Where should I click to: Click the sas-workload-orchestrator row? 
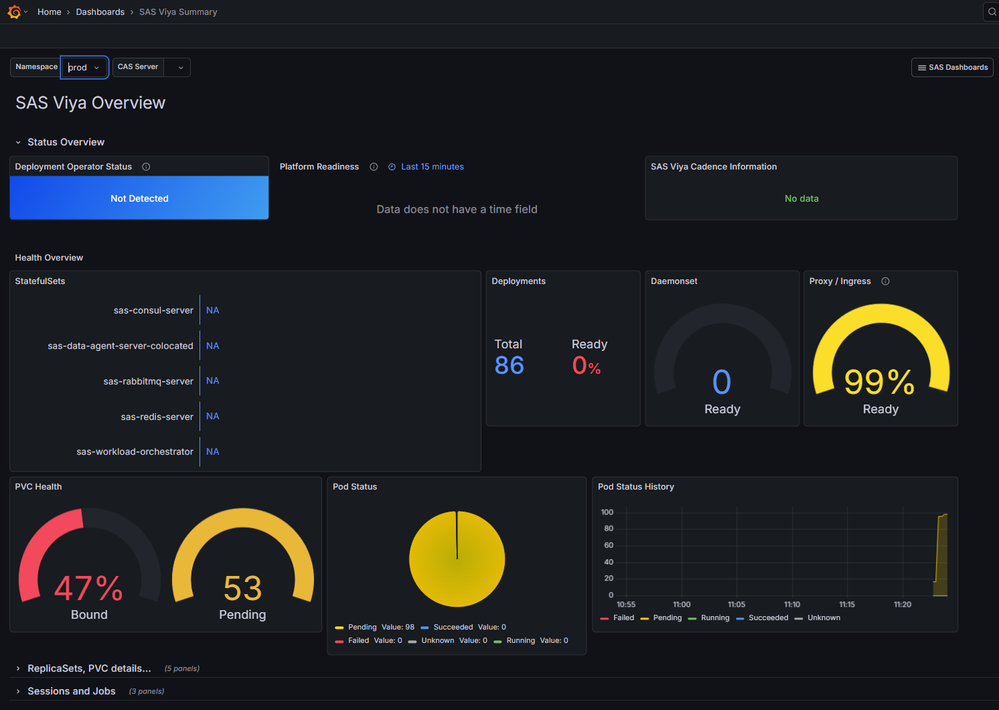[148, 452]
